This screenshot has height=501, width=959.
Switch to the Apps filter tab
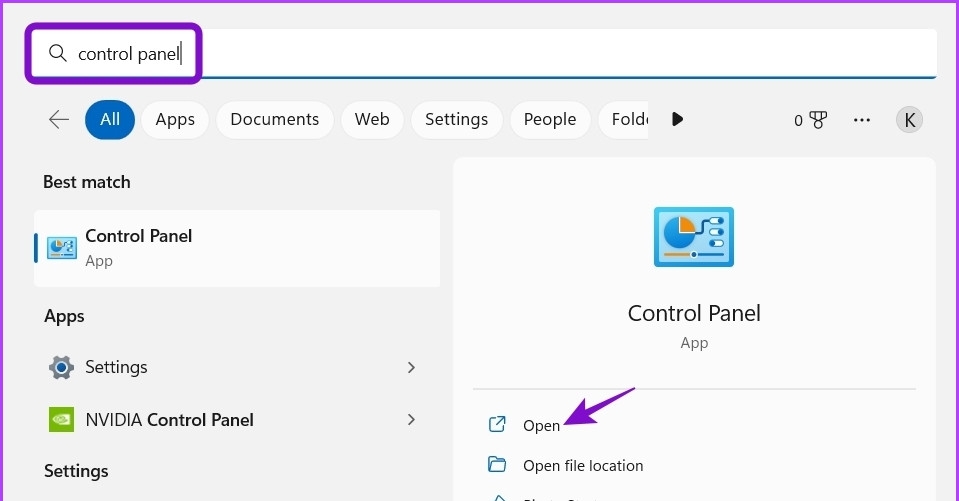(x=175, y=119)
